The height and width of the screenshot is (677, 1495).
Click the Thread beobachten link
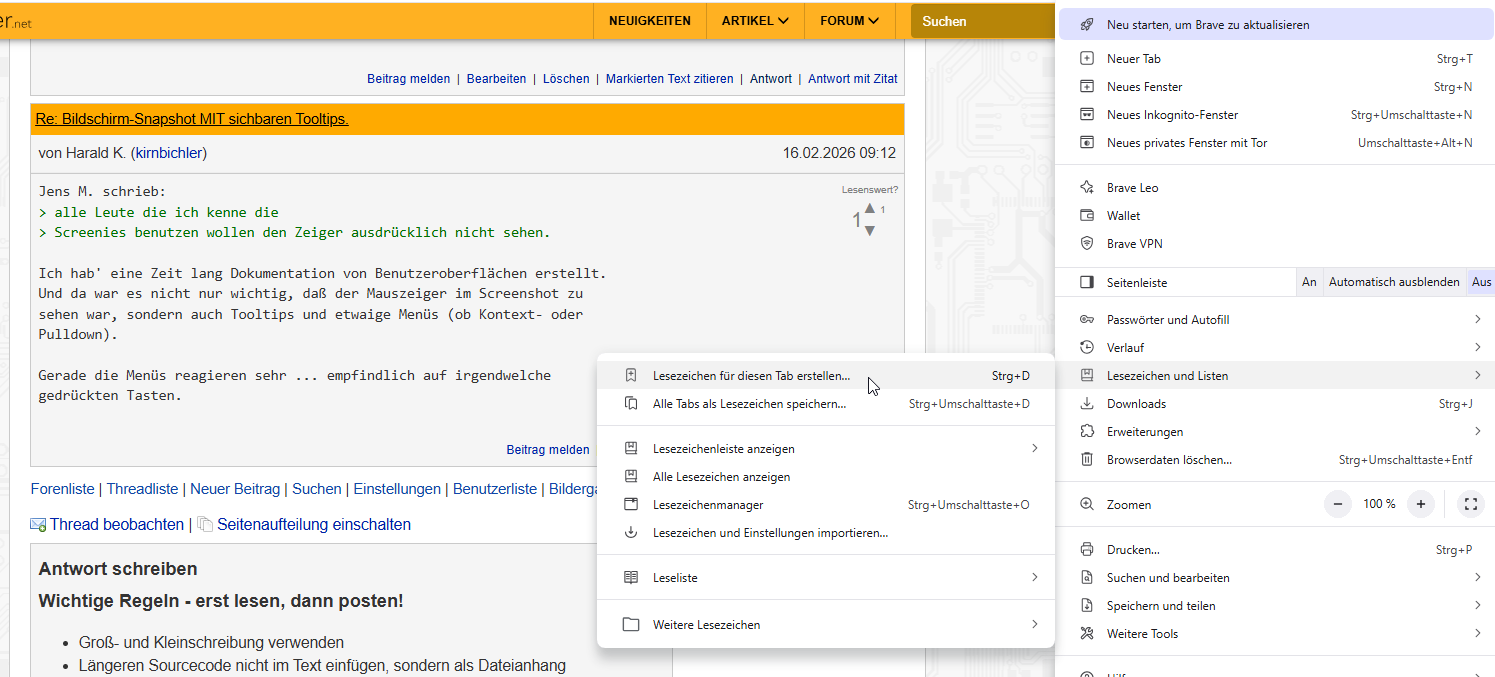tap(116, 524)
